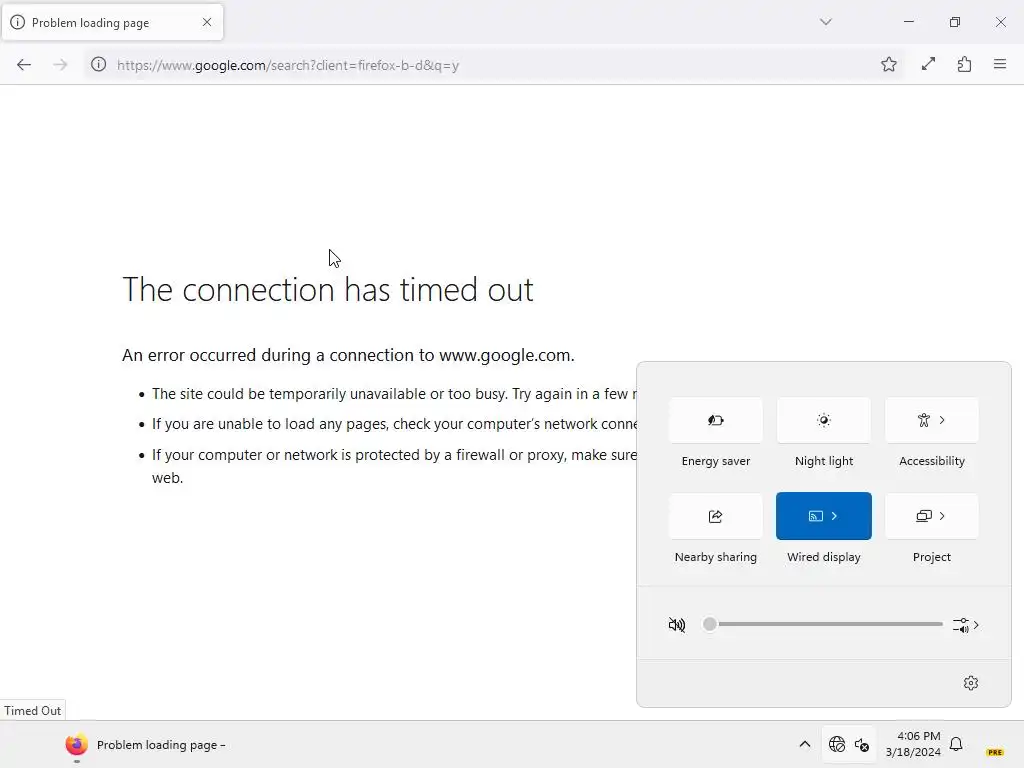This screenshot has height=768, width=1024.
Task: Expand Wired display options chevron
Action: coord(834,516)
